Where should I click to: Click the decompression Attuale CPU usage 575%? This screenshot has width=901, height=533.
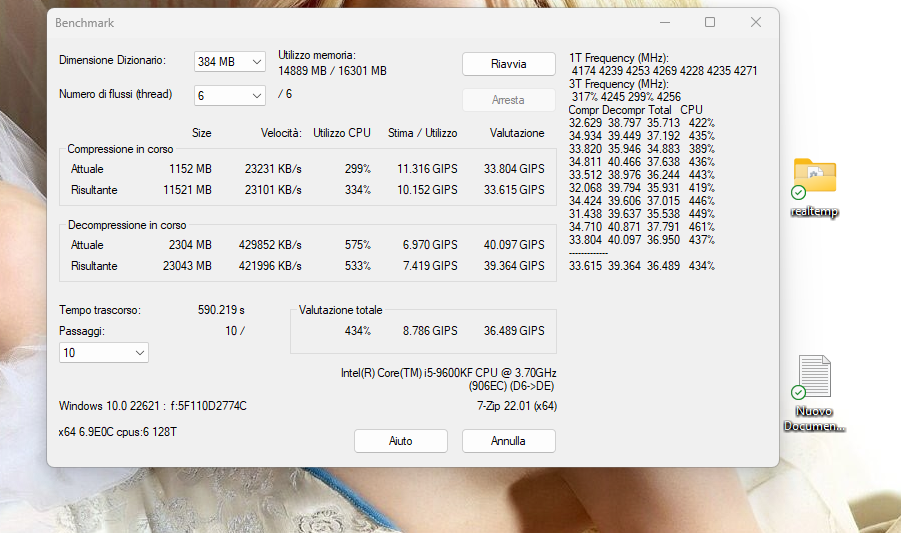[357, 245]
